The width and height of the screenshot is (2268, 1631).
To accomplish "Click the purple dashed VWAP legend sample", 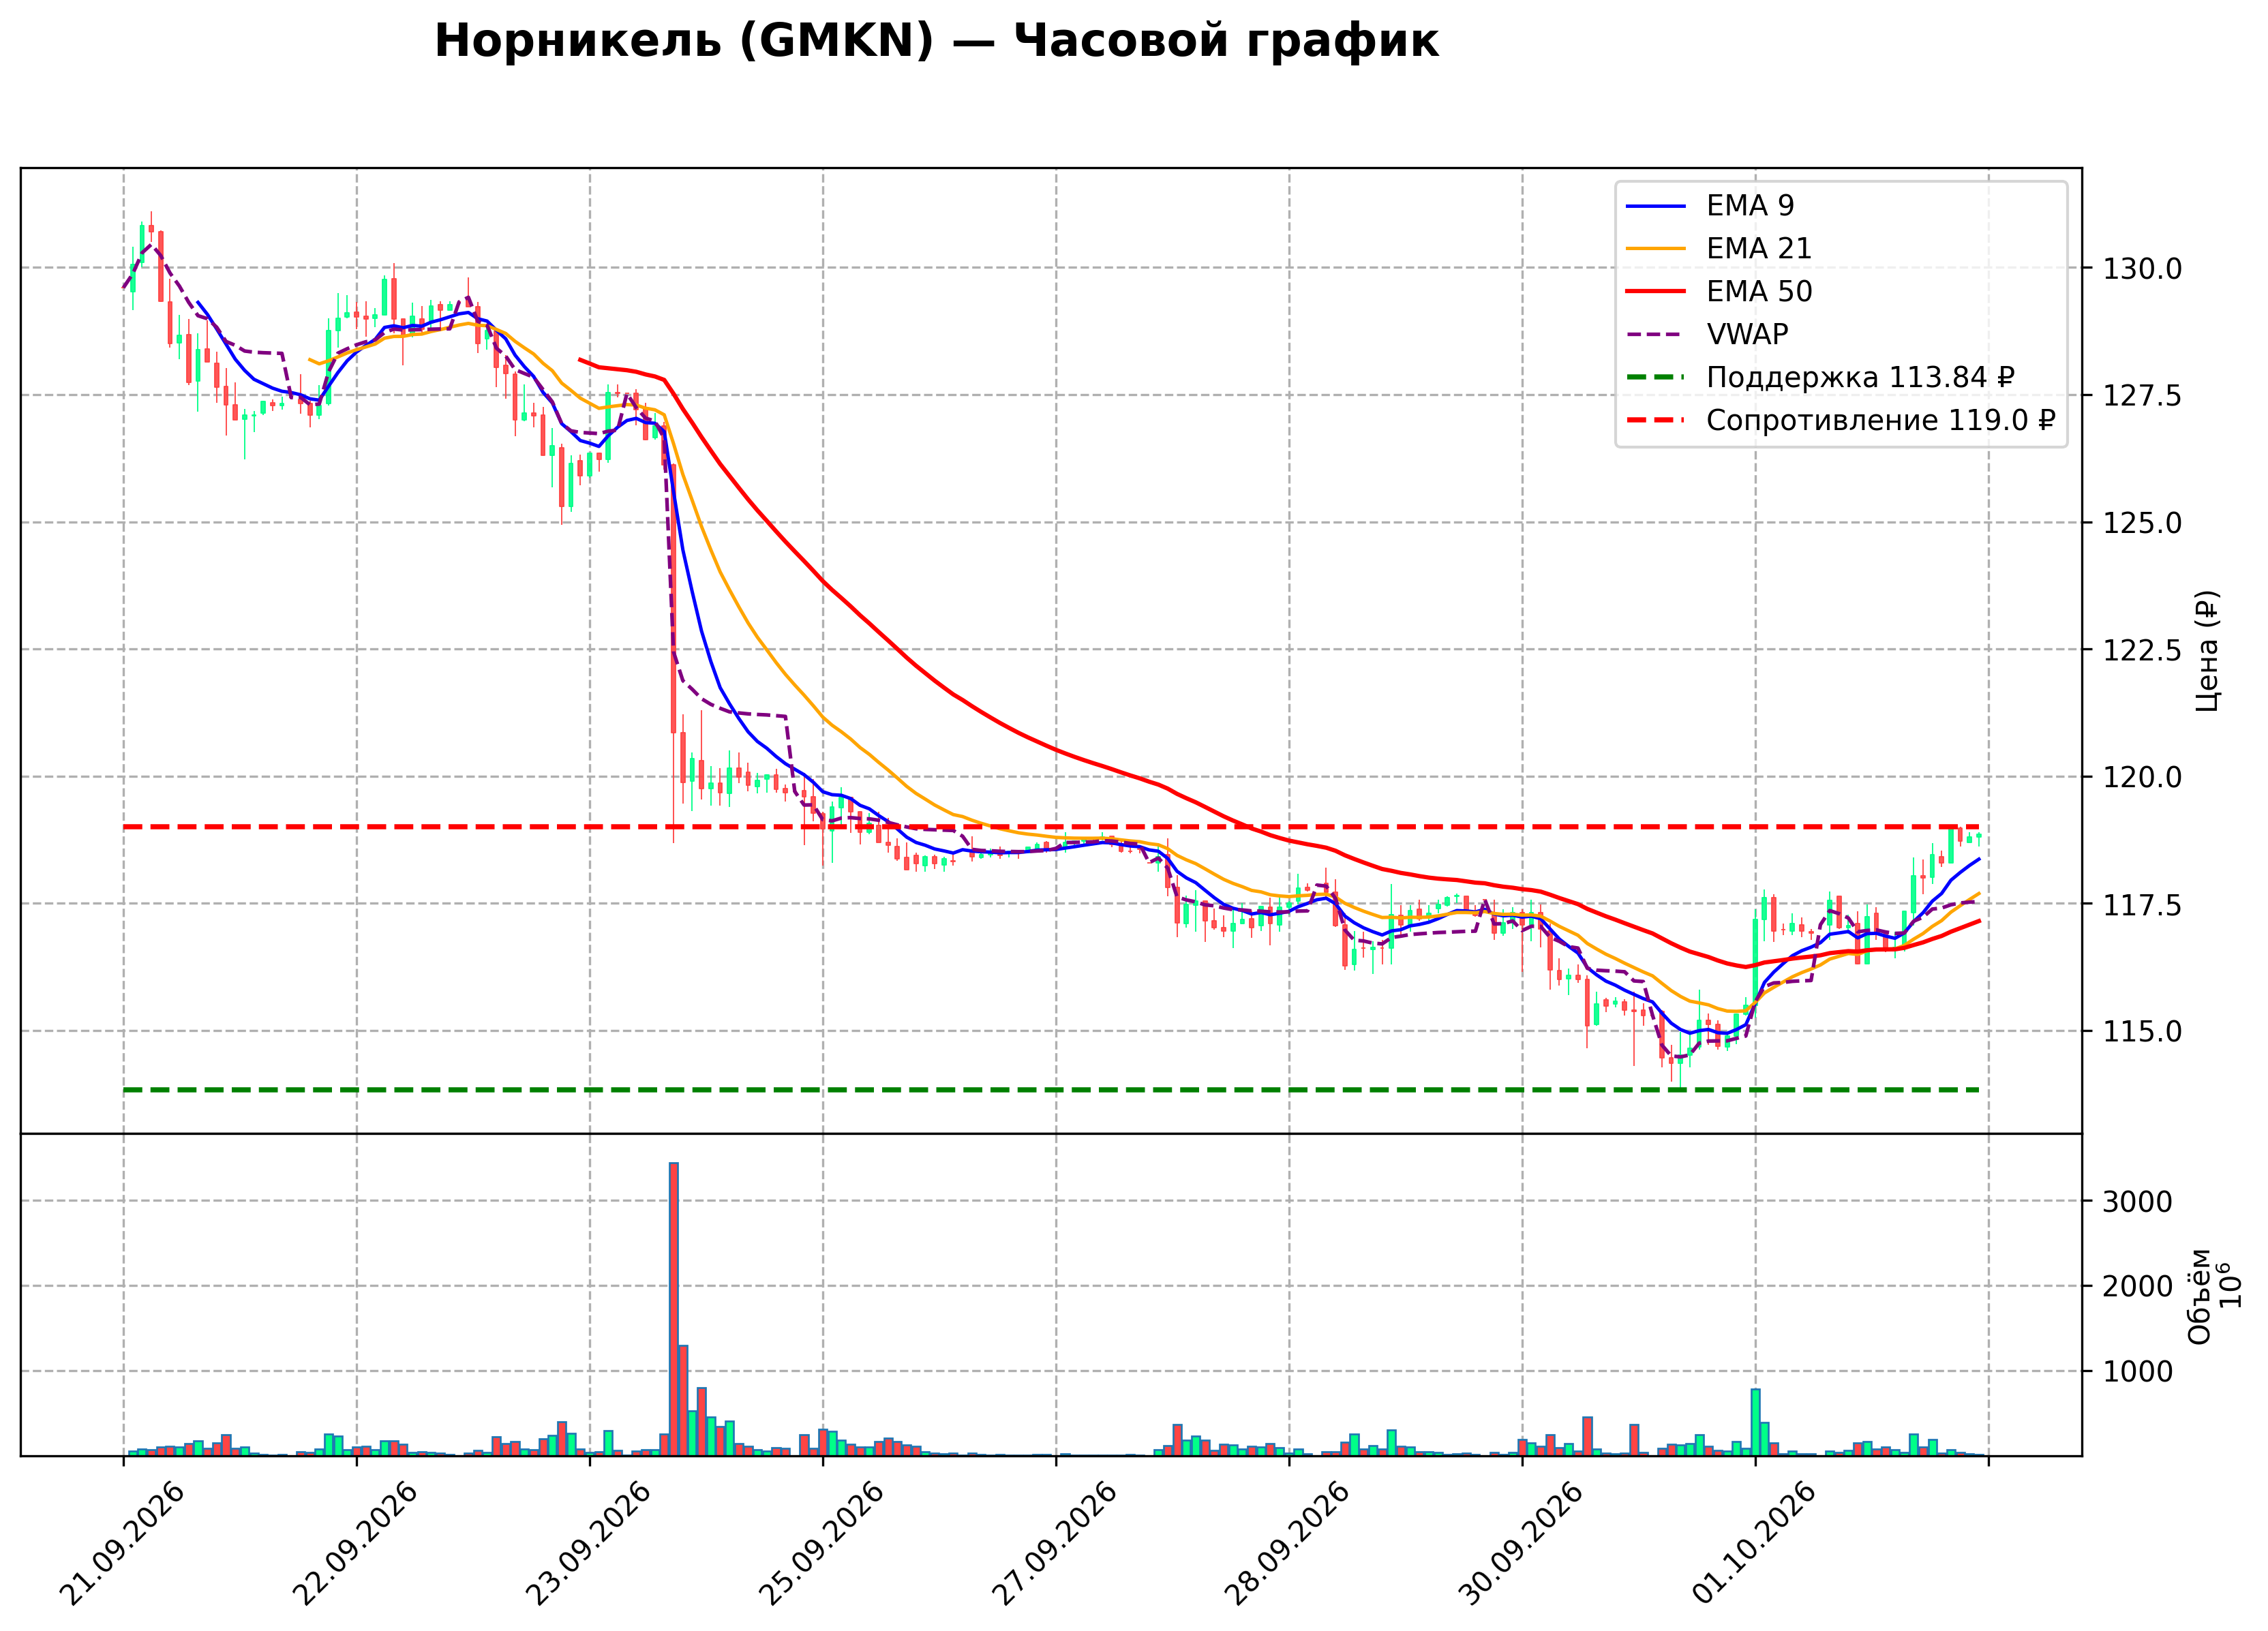I will point(1655,335).
